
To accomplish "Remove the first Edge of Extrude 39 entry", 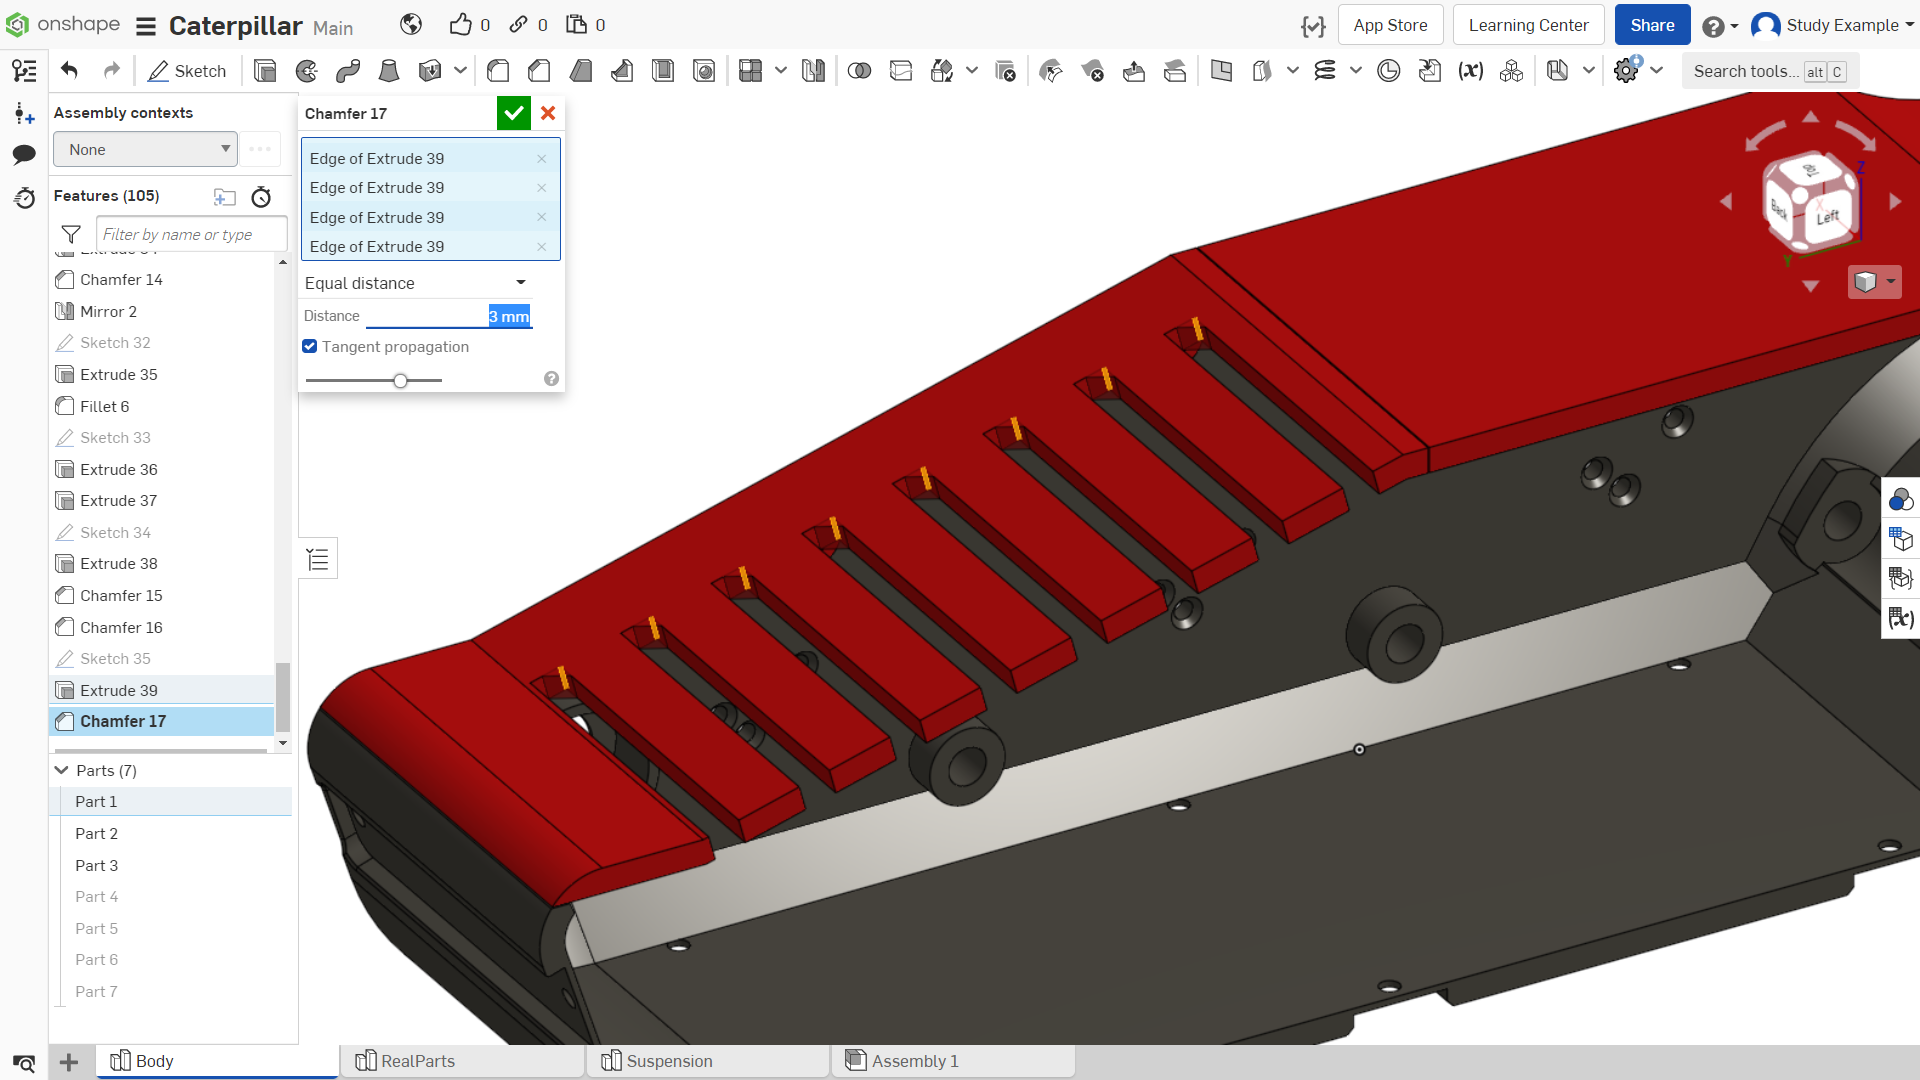I will [541, 158].
